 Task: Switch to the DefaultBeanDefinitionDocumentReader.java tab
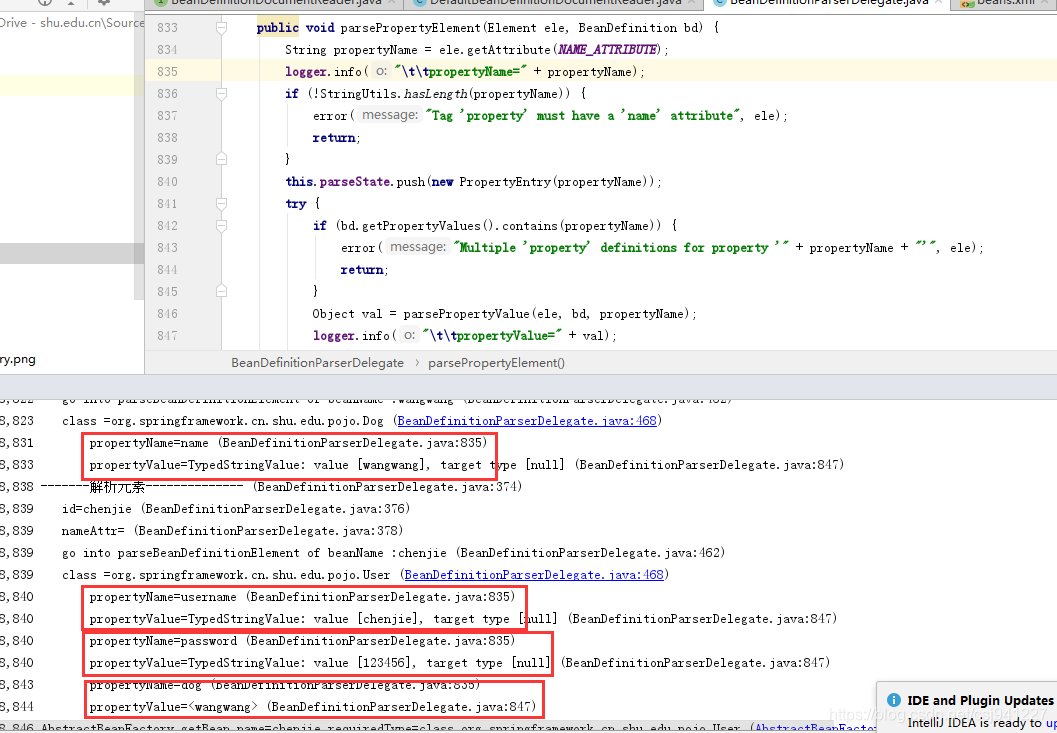click(x=555, y=3)
